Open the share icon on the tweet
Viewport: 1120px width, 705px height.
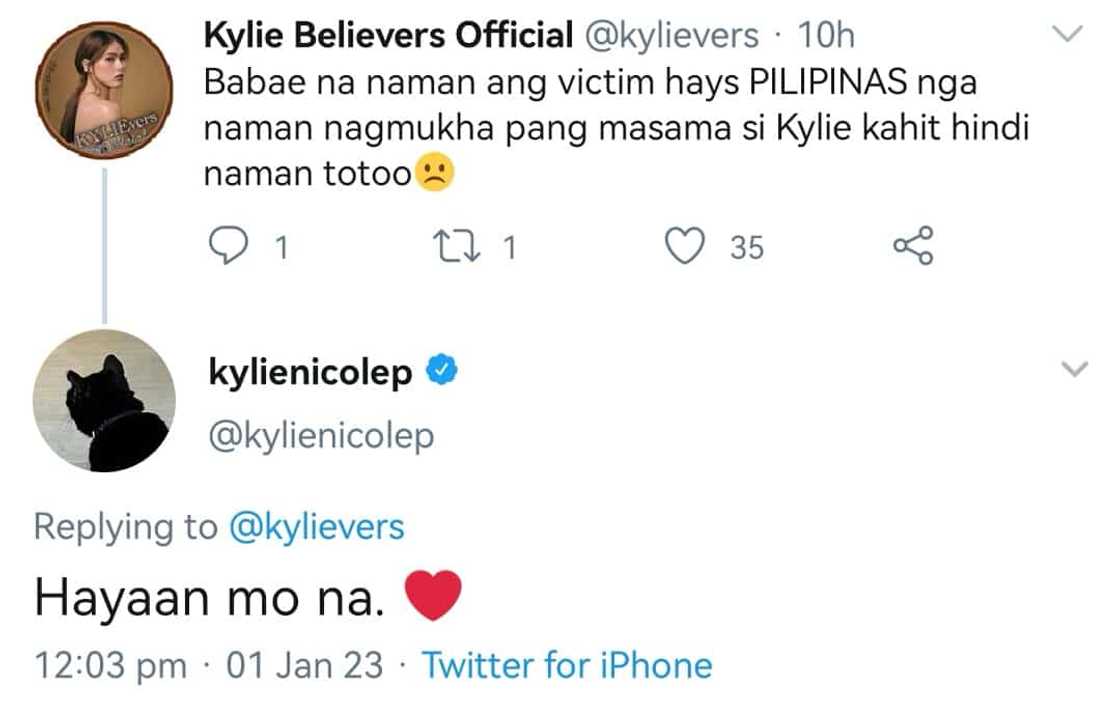point(911,246)
